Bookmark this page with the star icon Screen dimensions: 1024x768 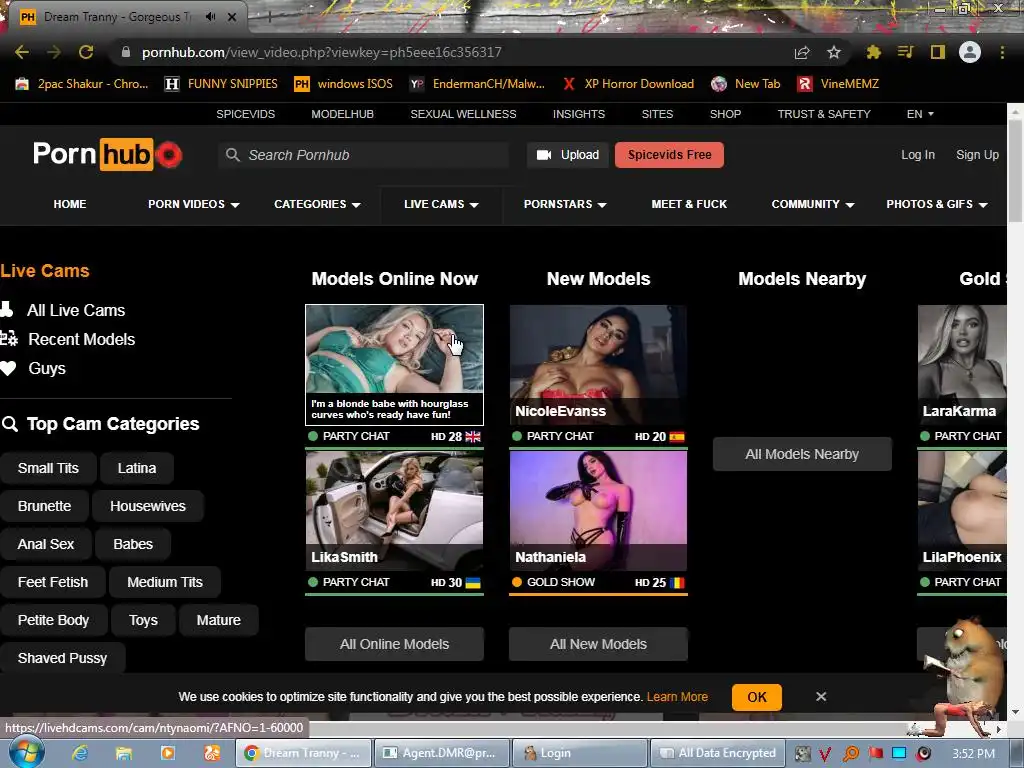pyautogui.click(x=834, y=52)
